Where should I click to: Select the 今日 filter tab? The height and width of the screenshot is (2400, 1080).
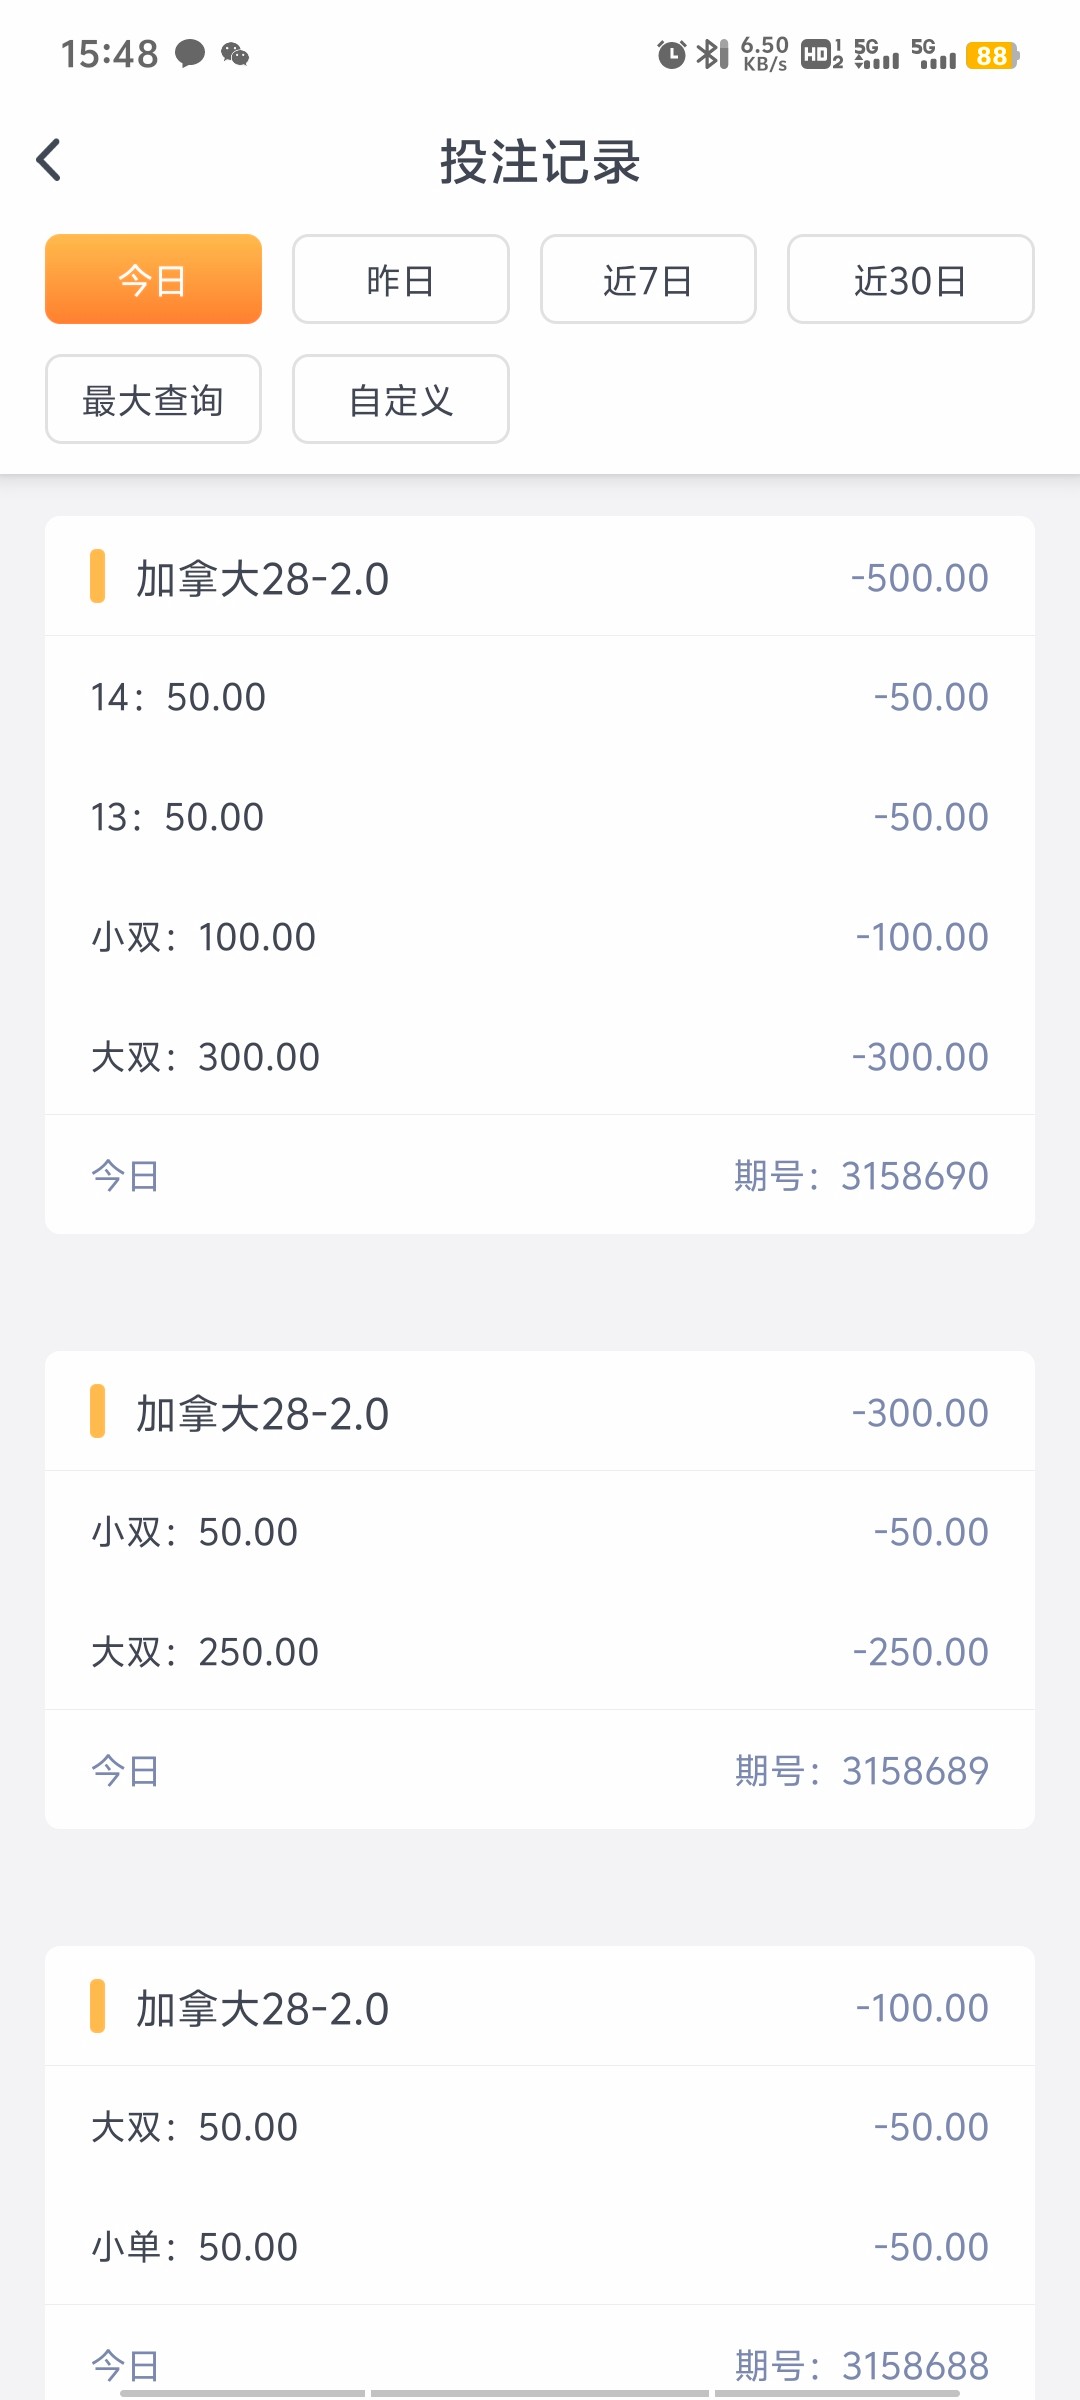tap(153, 280)
